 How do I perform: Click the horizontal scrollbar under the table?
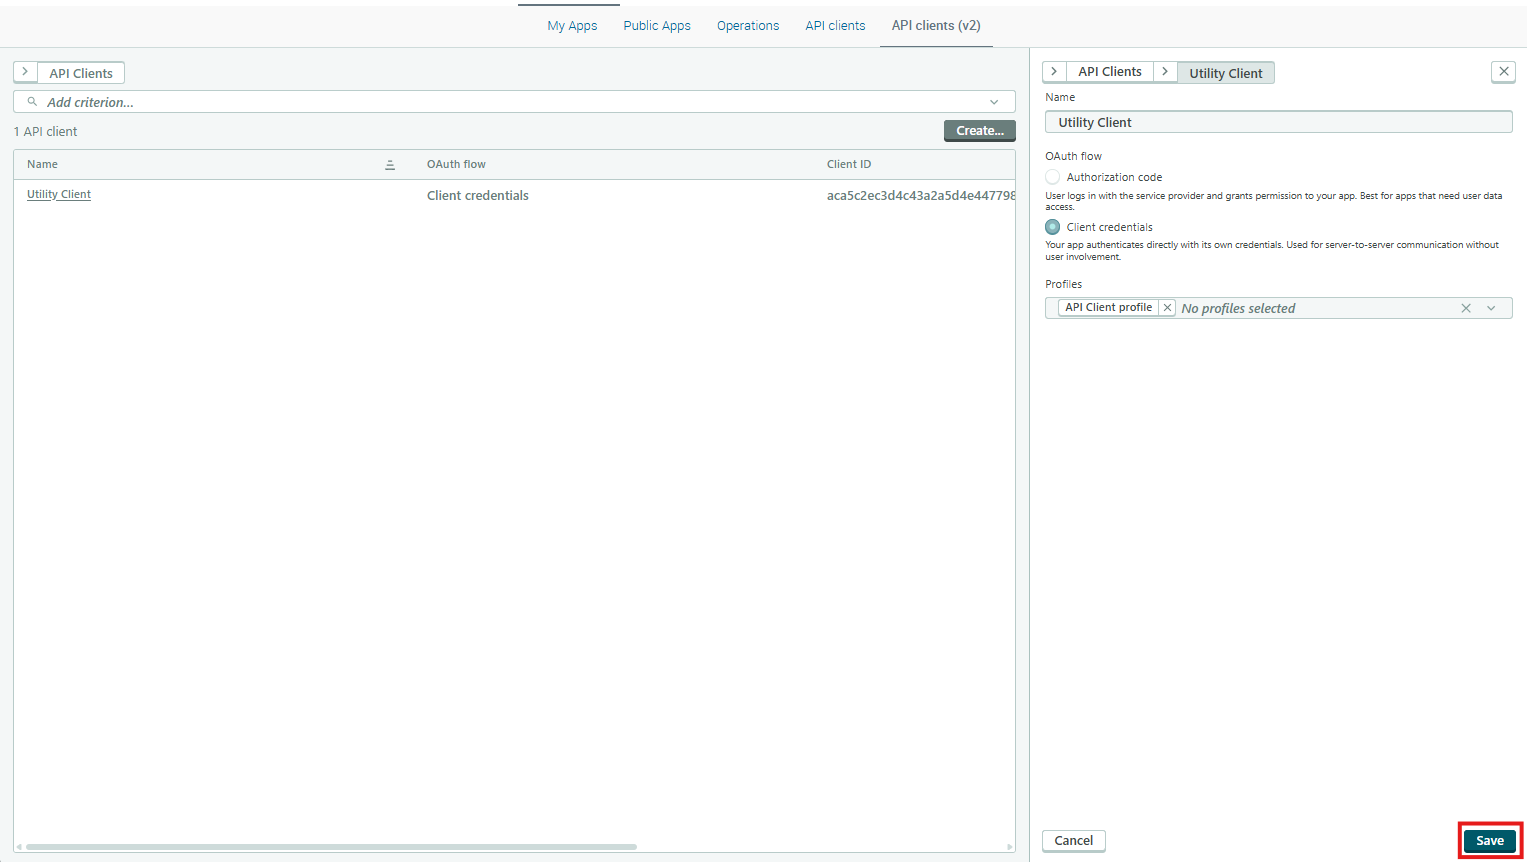point(330,847)
